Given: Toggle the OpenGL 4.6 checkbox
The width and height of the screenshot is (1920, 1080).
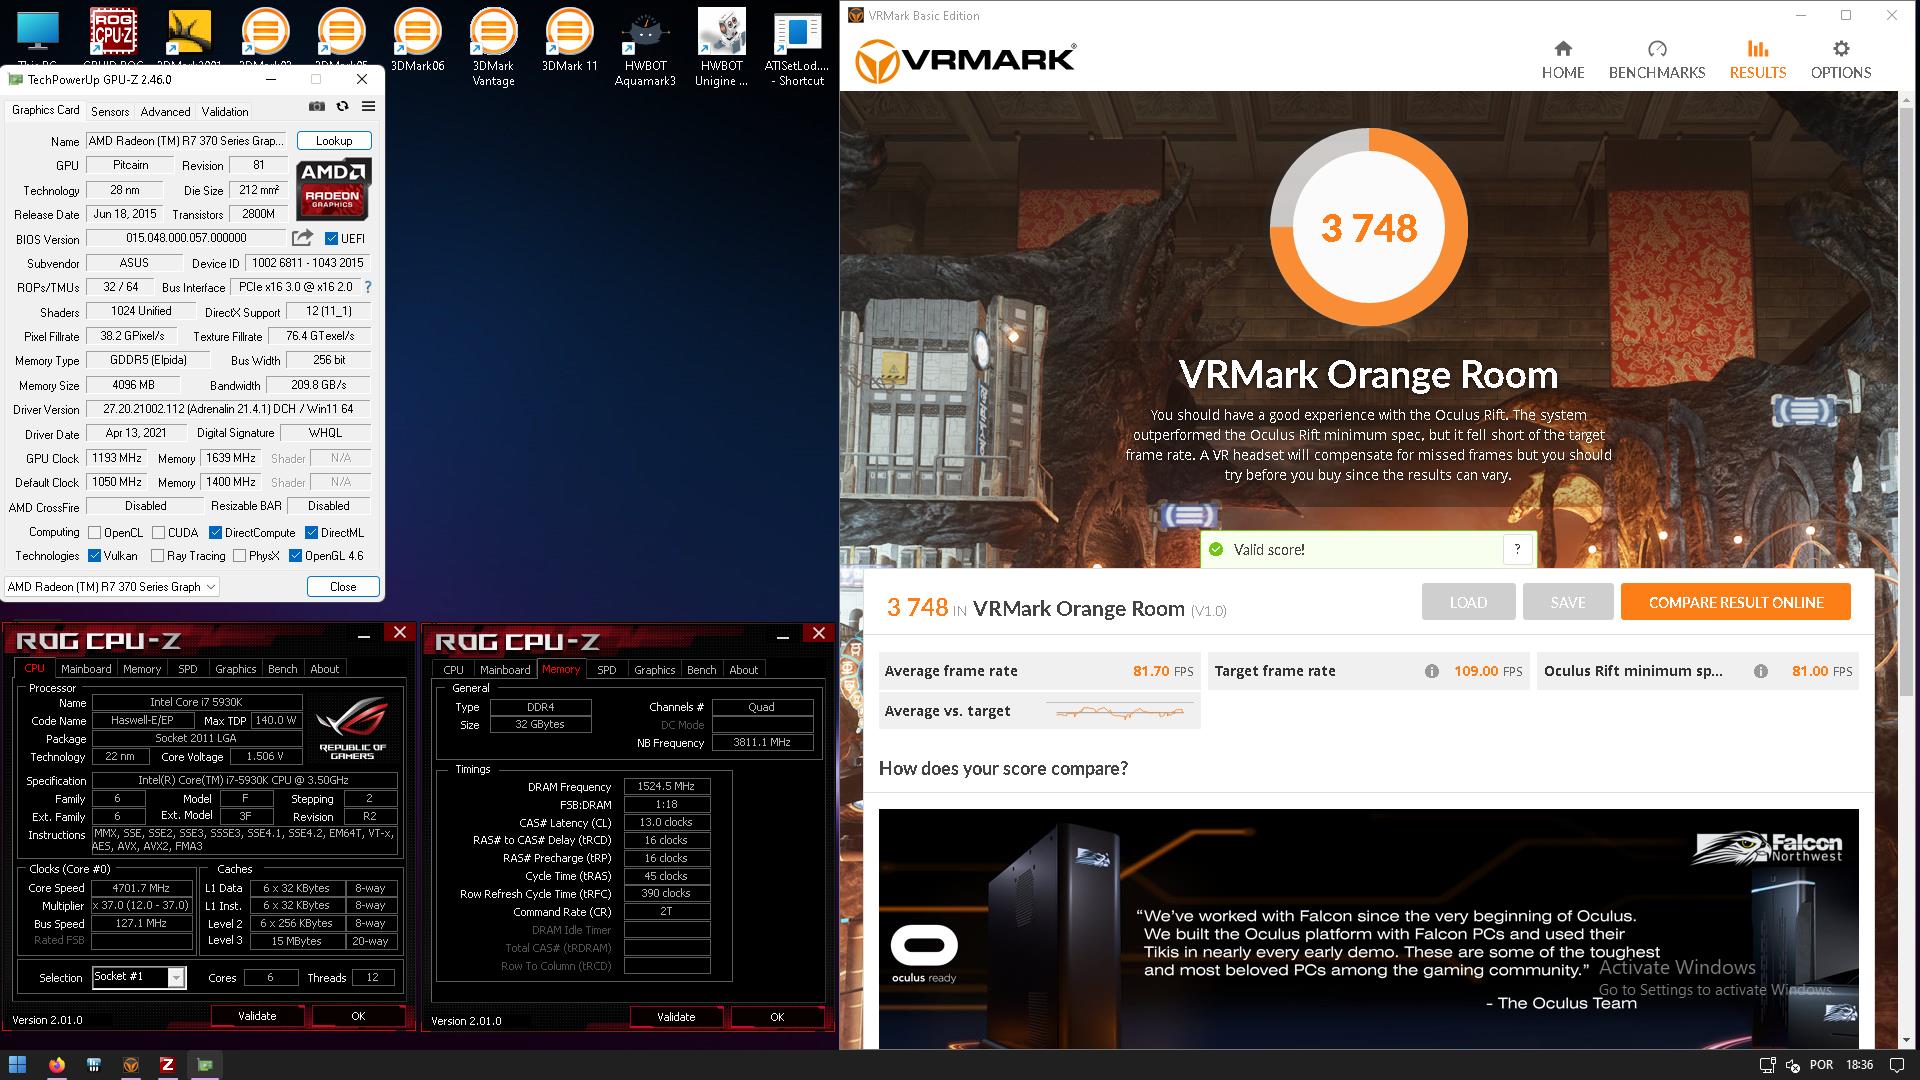Looking at the screenshot, I should pyautogui.click(x=295, y=556).
